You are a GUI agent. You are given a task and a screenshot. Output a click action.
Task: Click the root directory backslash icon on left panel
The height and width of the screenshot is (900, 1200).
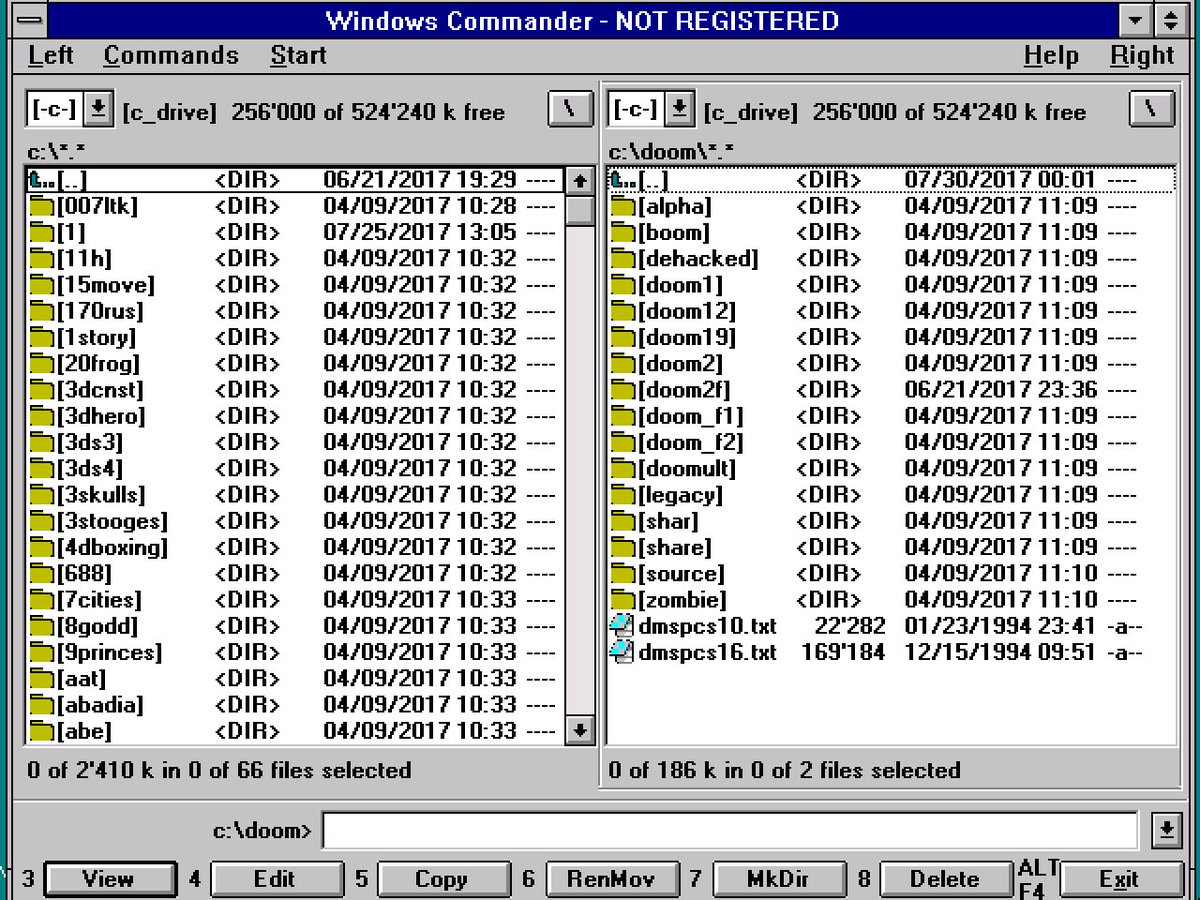(x=569, y=110)
